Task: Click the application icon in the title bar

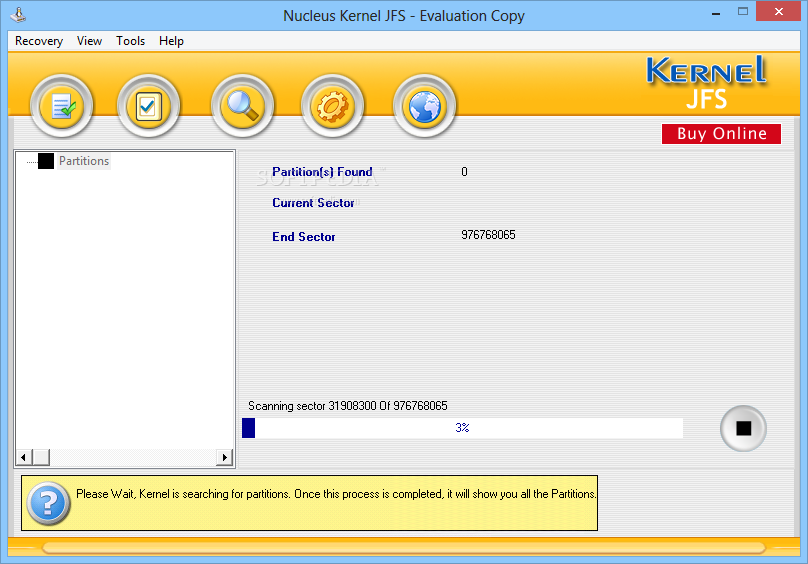Action: [18, 15]
